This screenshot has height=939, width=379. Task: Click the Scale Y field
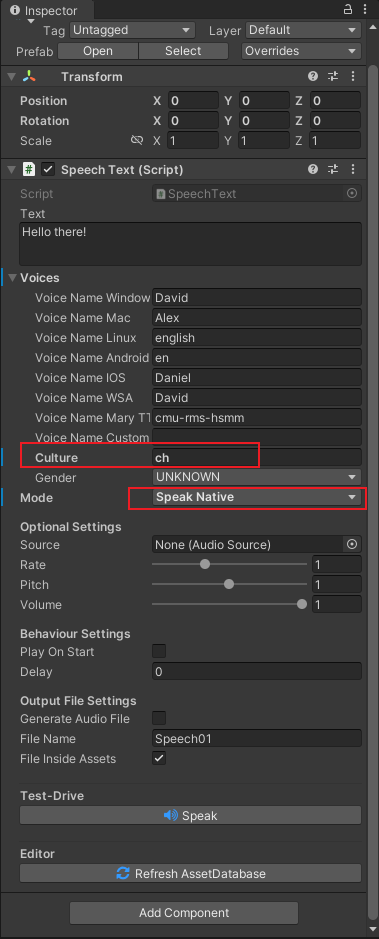pyautogui.click(x=264, y=141)
